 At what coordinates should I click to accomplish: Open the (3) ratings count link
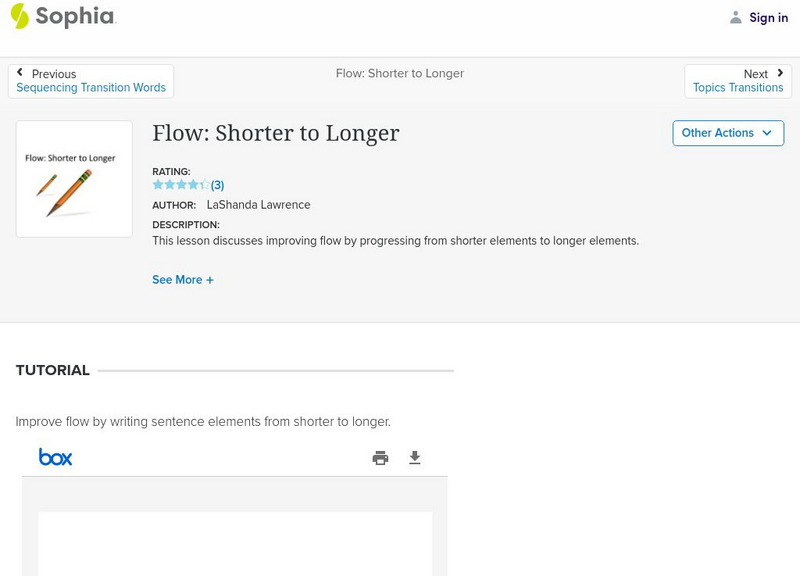[x=217, y=185]
